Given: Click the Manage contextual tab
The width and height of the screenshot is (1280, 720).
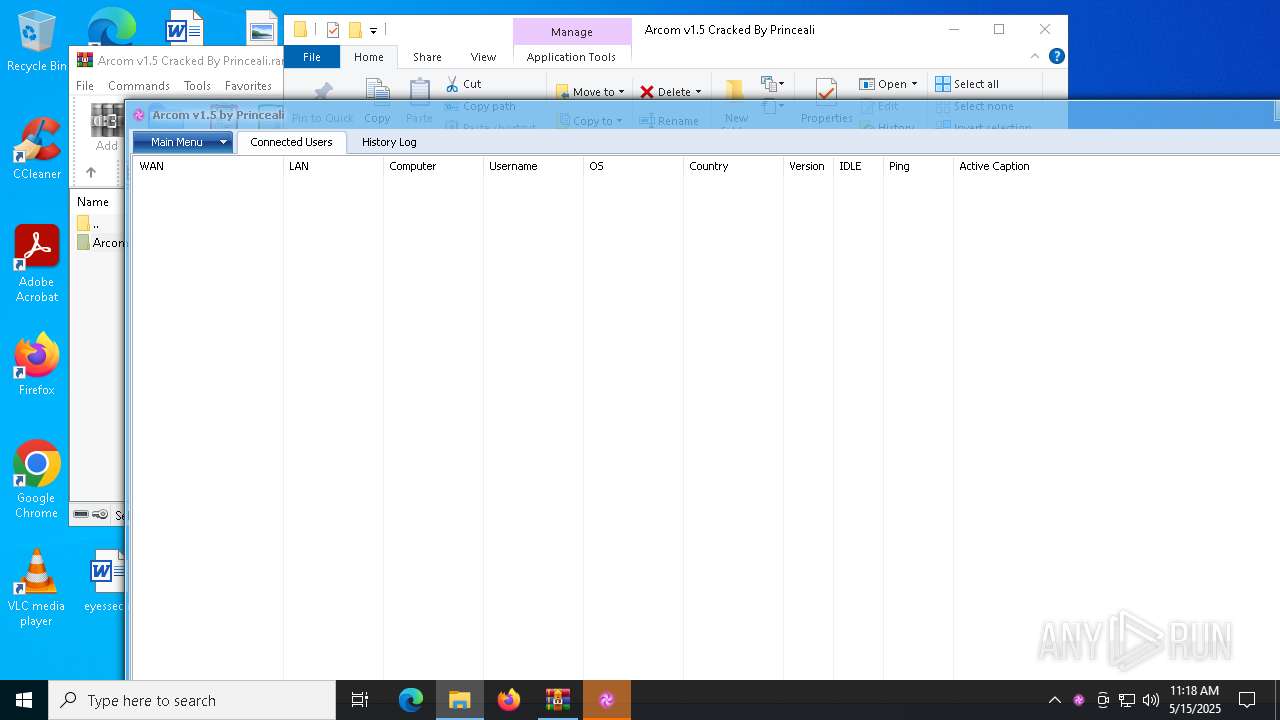Looking at the screenshot, I should tap(571, 32).
